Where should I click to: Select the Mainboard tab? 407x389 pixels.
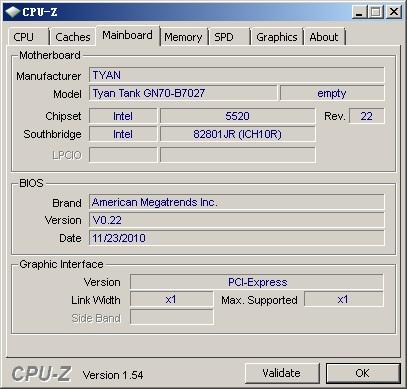coord(128,35)
